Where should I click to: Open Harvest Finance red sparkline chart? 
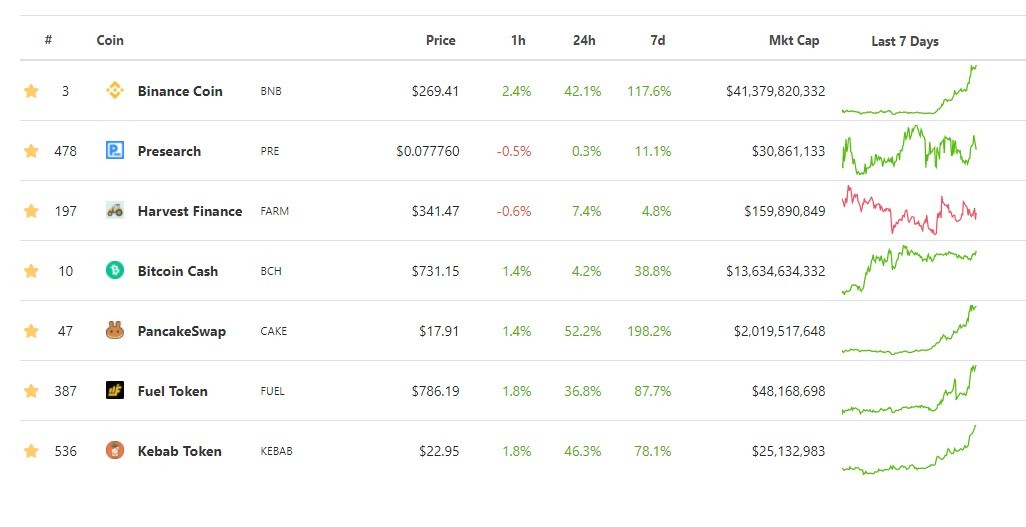point(909,210)
